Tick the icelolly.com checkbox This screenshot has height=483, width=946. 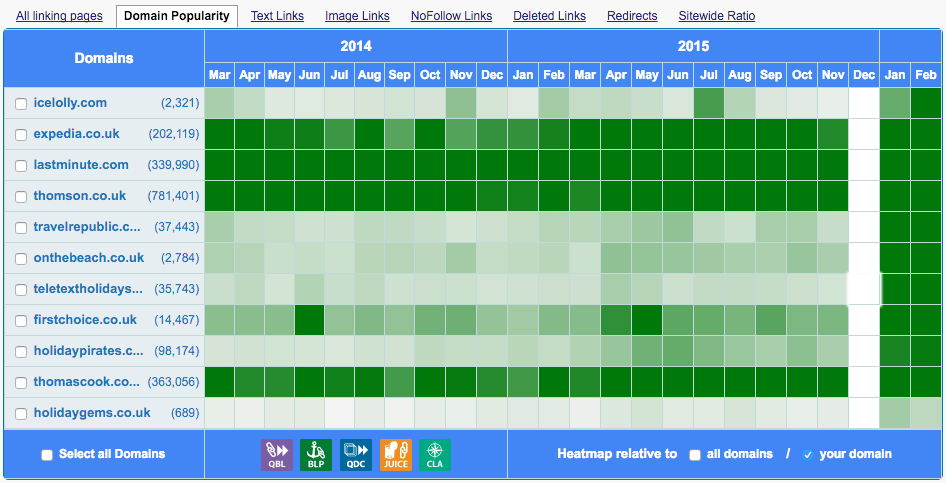(21, 104)
